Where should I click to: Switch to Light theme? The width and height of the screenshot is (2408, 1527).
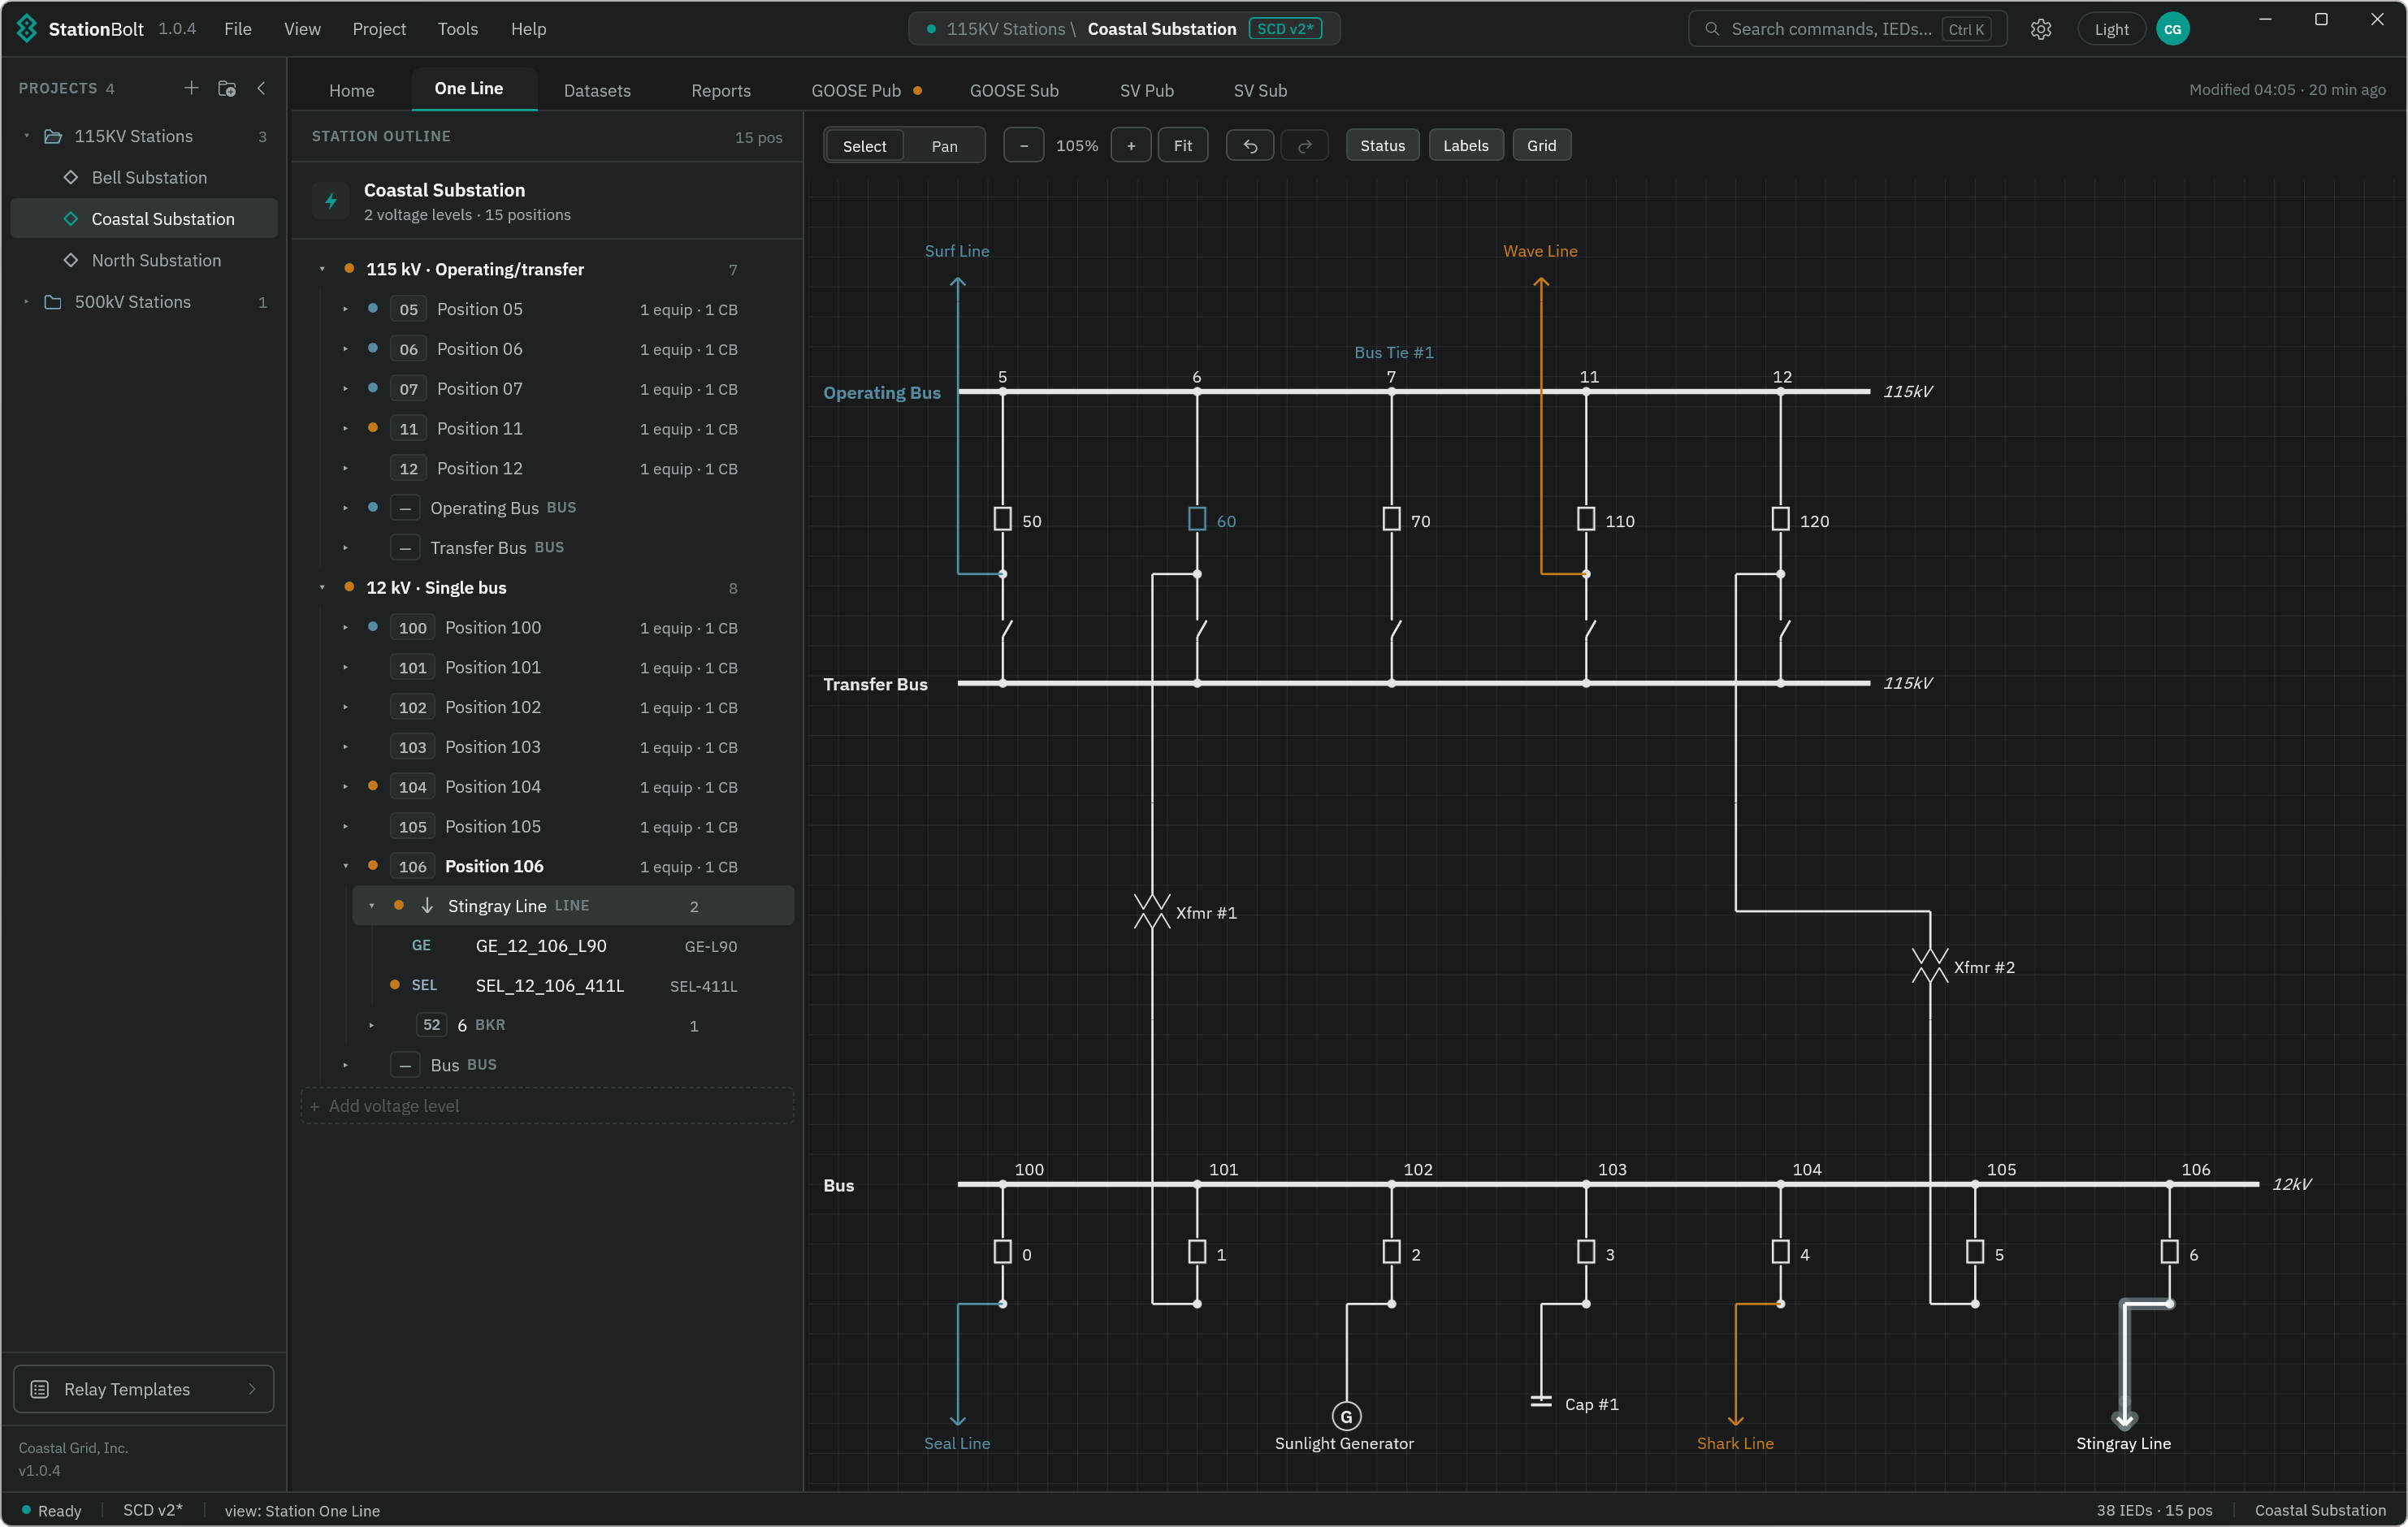tap(2111, 29)
